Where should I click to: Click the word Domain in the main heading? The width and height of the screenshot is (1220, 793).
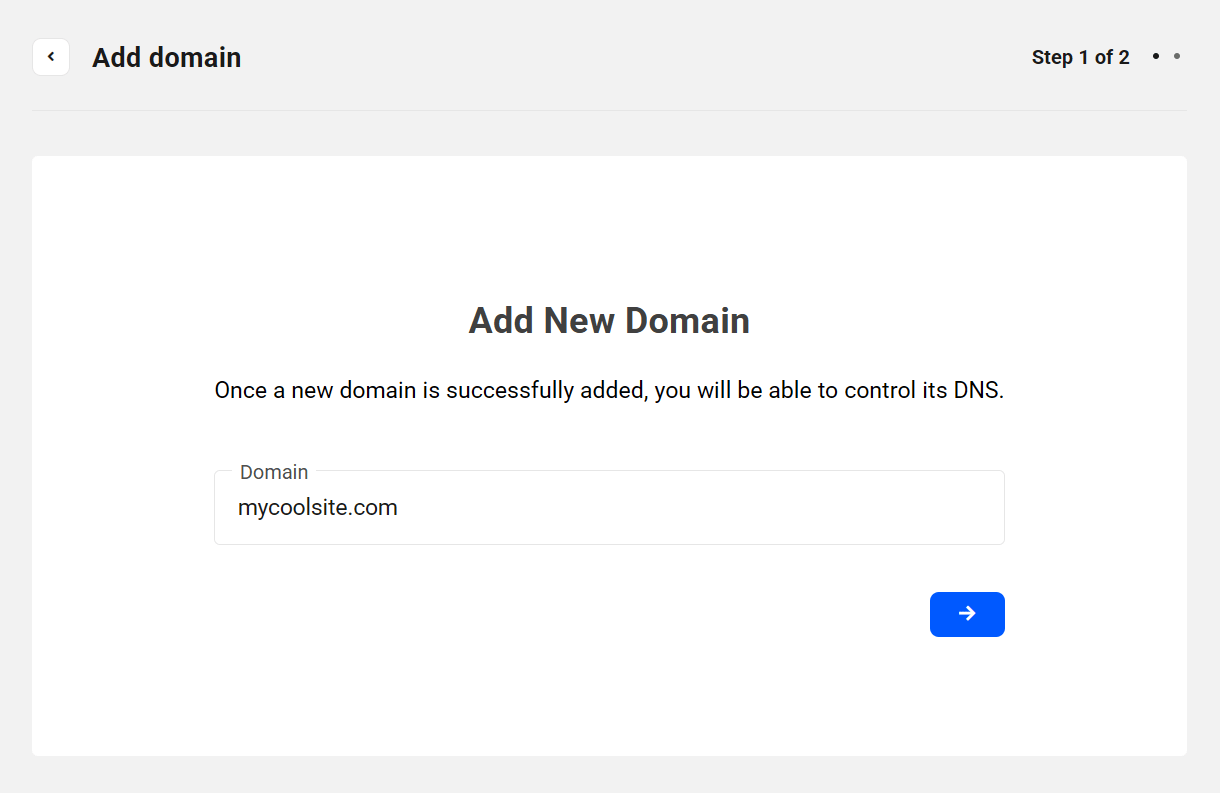tap(687, 321)
